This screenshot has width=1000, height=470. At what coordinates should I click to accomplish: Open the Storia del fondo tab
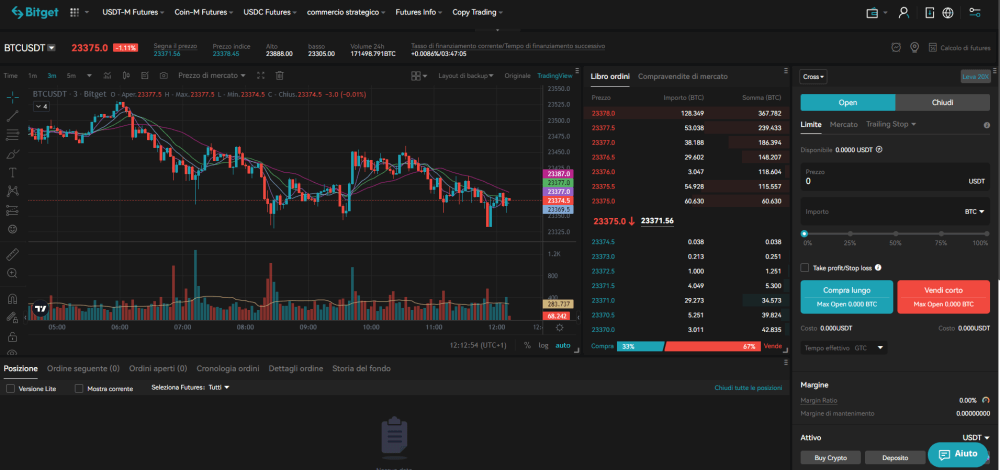coord(361,369)
